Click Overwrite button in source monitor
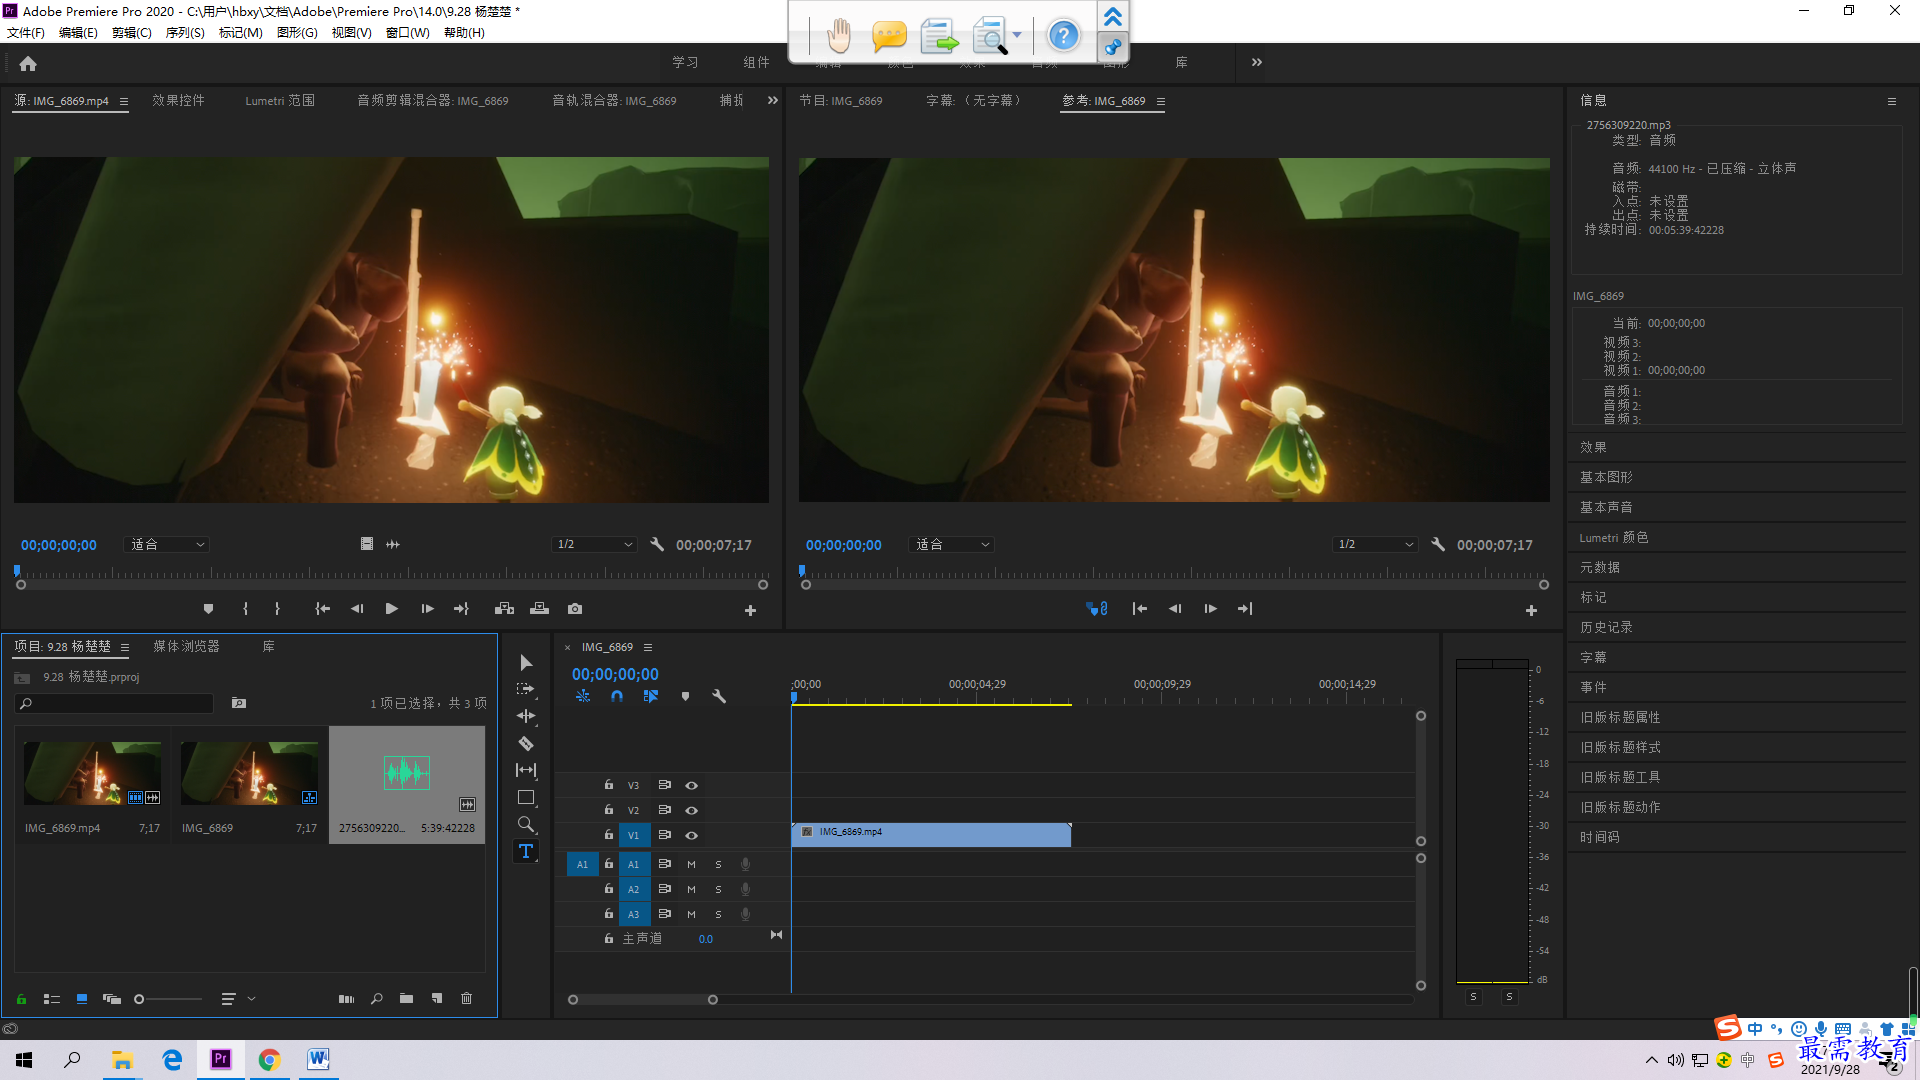The image size is (1920, 1080). pyautogui.click(x=540, y=609)
